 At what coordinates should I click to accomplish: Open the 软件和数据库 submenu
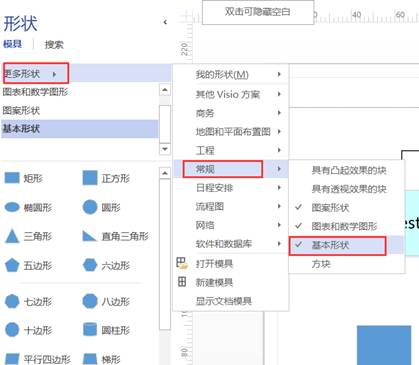(231, 244)
